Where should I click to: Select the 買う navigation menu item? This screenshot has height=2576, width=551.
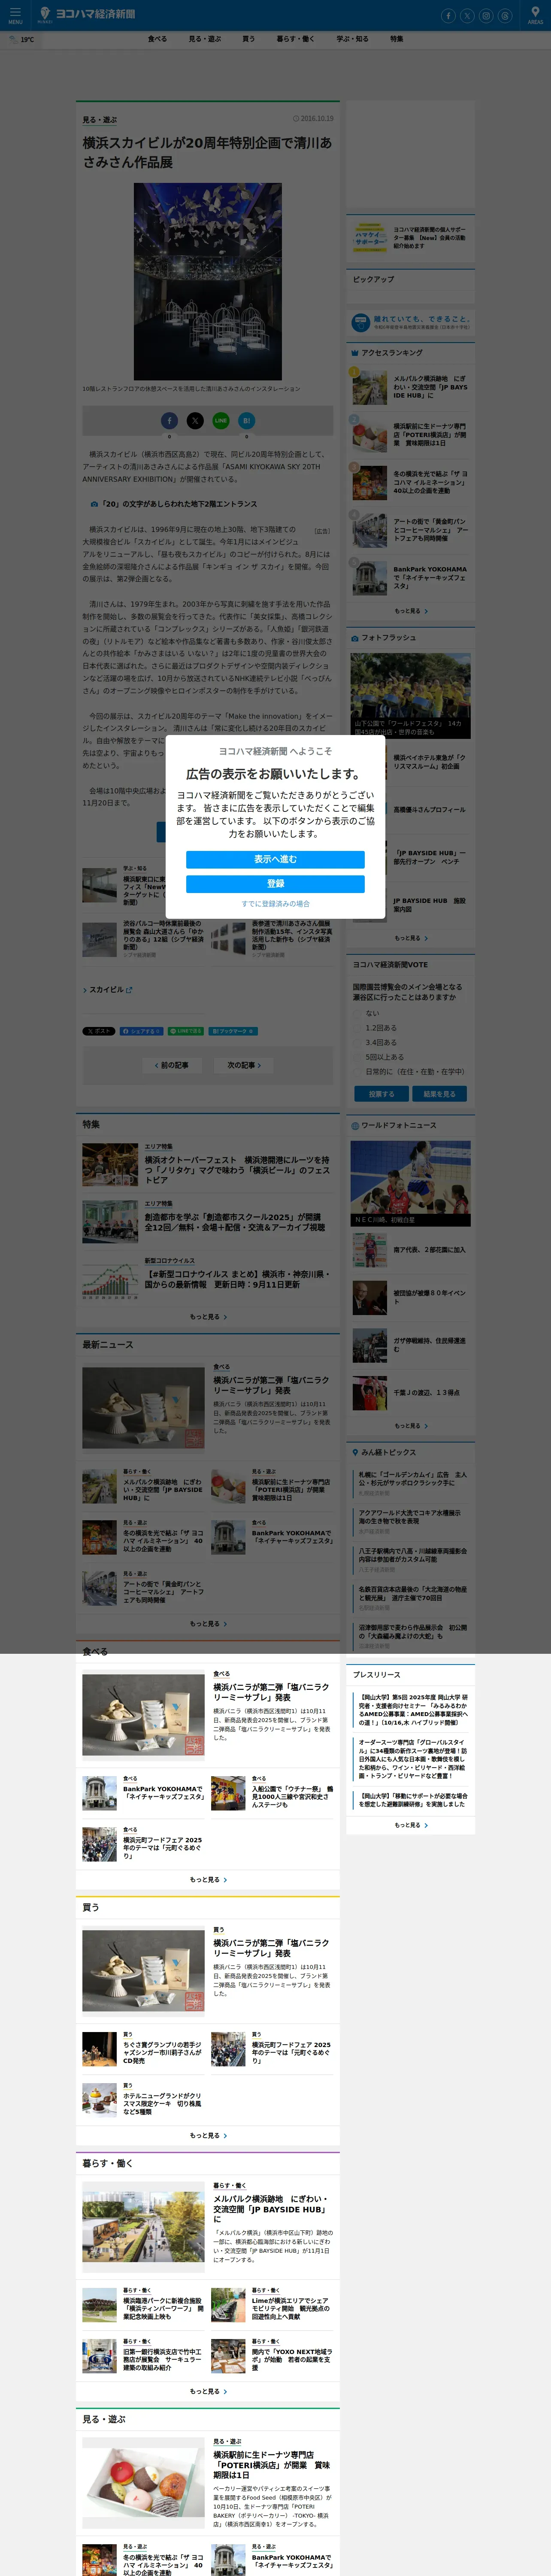click(248, 39)
